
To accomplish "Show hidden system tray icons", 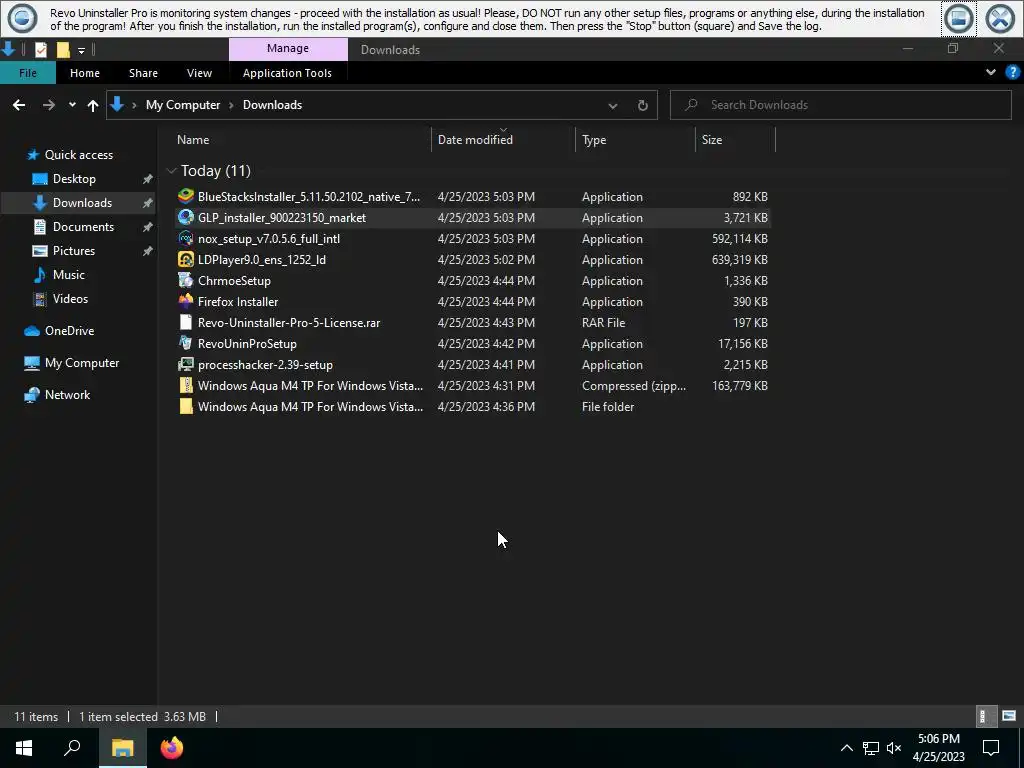I will tap(846, 748).
